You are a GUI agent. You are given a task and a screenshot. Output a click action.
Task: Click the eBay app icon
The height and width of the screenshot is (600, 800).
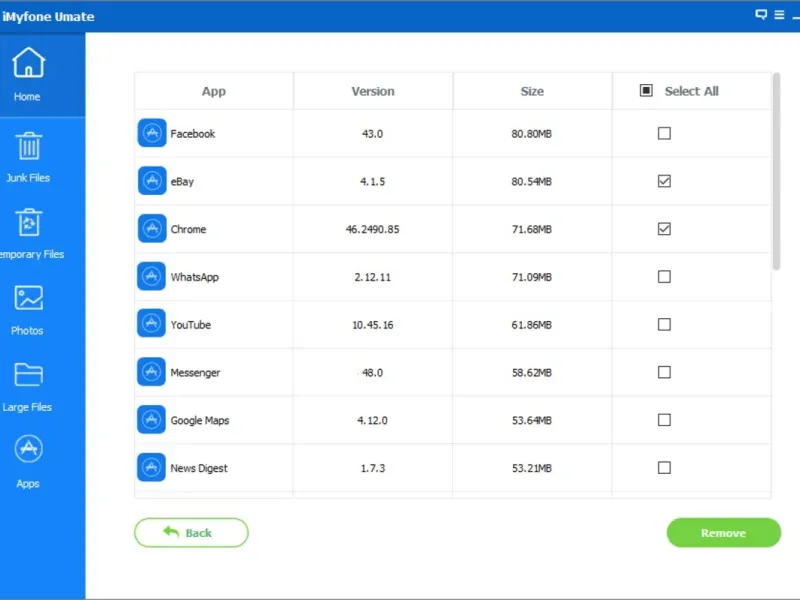pyautogui.click(x=152, y=181)
